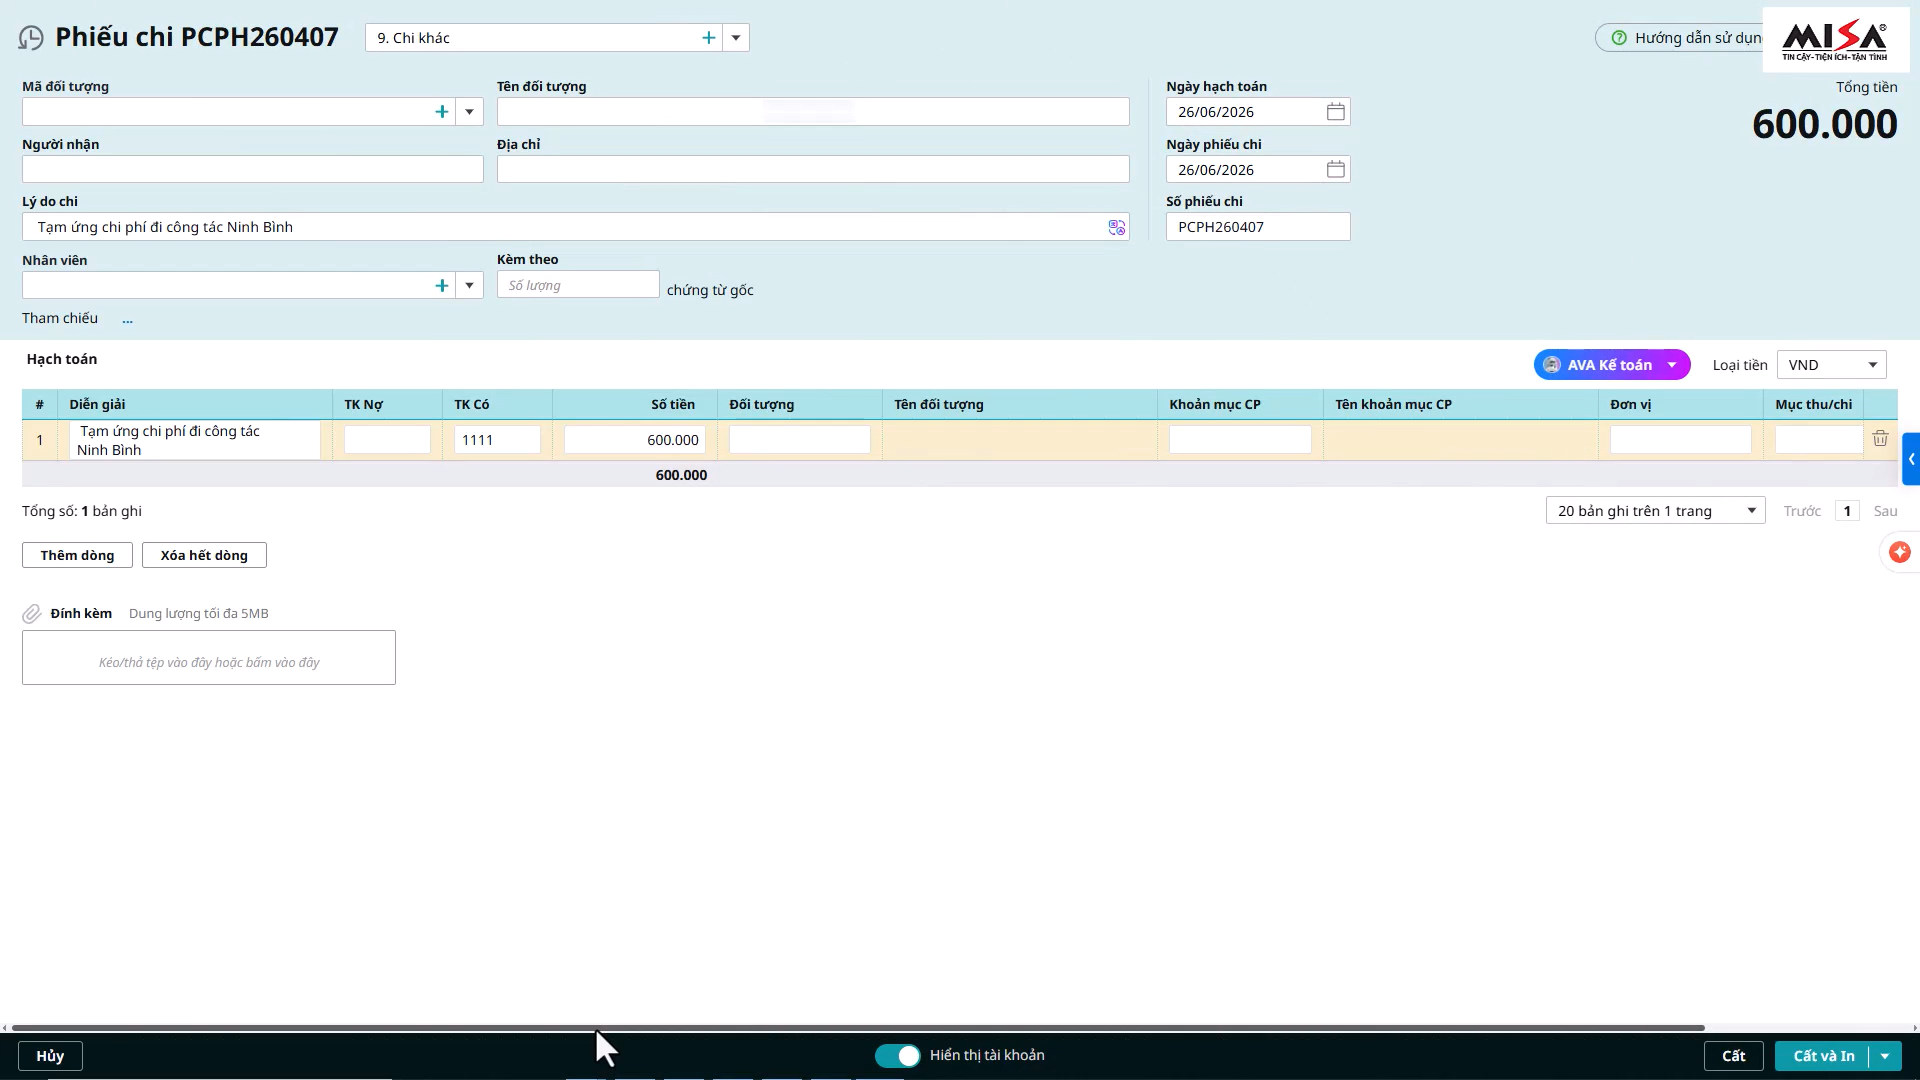Click Xóa hết dòng button

204,555
